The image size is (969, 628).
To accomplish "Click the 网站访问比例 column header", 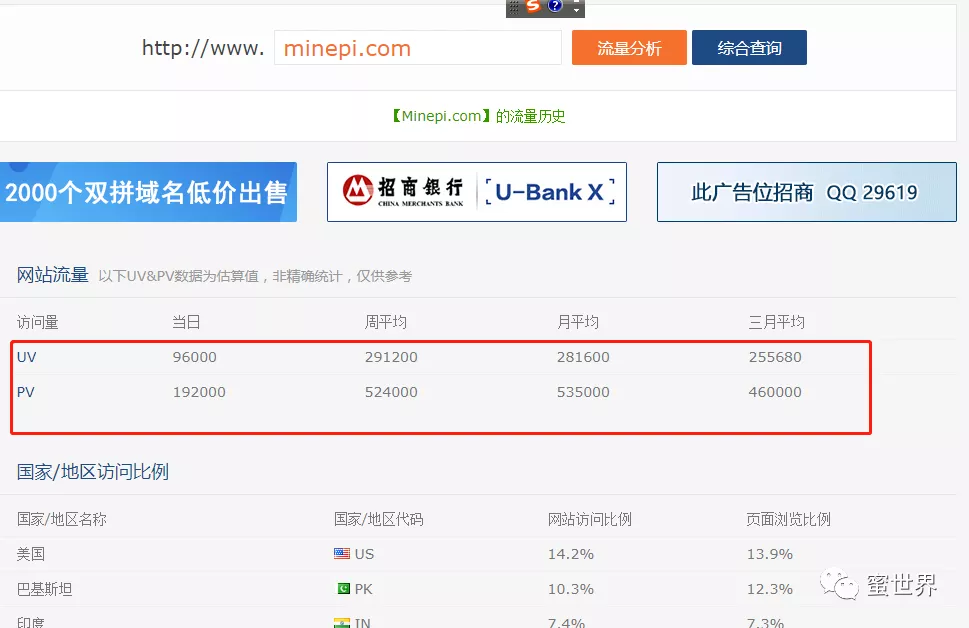I will click(x=590, y=519).
